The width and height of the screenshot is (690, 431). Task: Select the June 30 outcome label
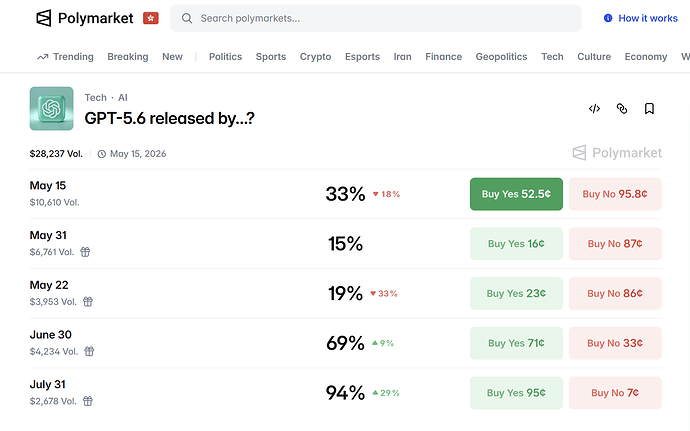point(51,335)
